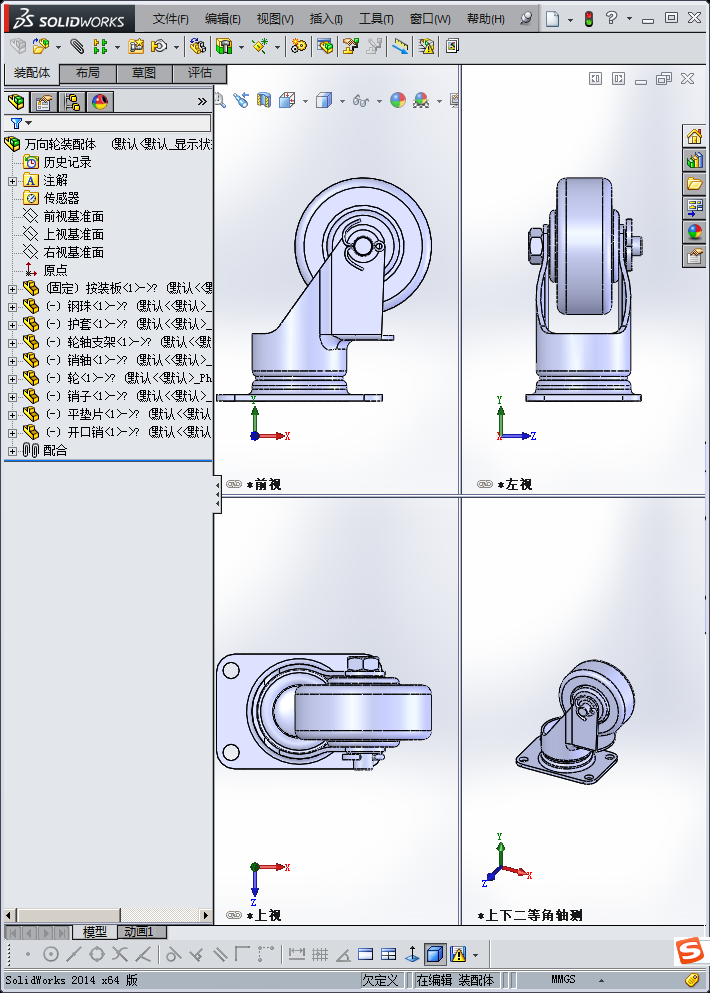Screen dimensions: 710x993
Task: Expand the 轮轴支架<1> component node
Action: tap(12, 343)
